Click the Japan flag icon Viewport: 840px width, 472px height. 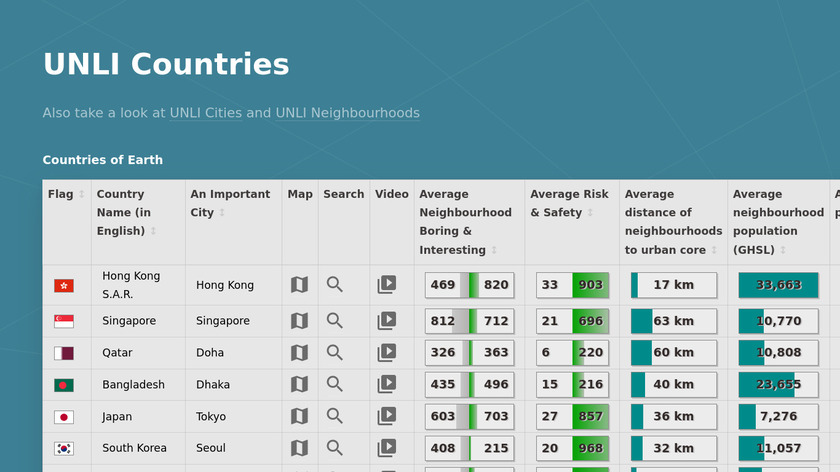tap(64, 417)
